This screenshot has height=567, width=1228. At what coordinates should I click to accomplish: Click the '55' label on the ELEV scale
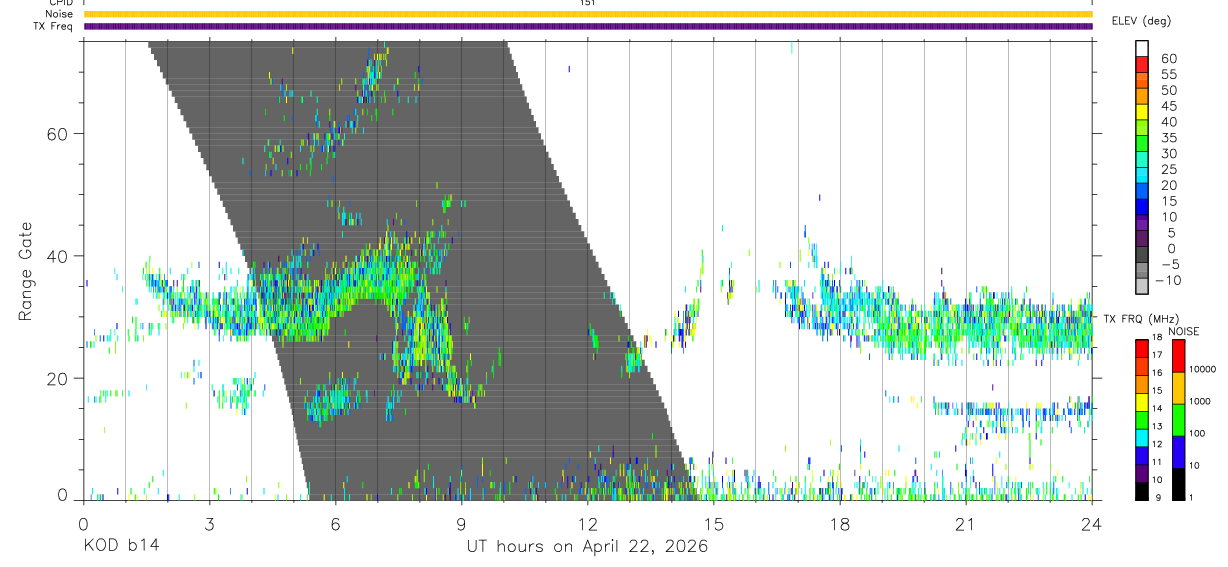(x=1168, y=75)
